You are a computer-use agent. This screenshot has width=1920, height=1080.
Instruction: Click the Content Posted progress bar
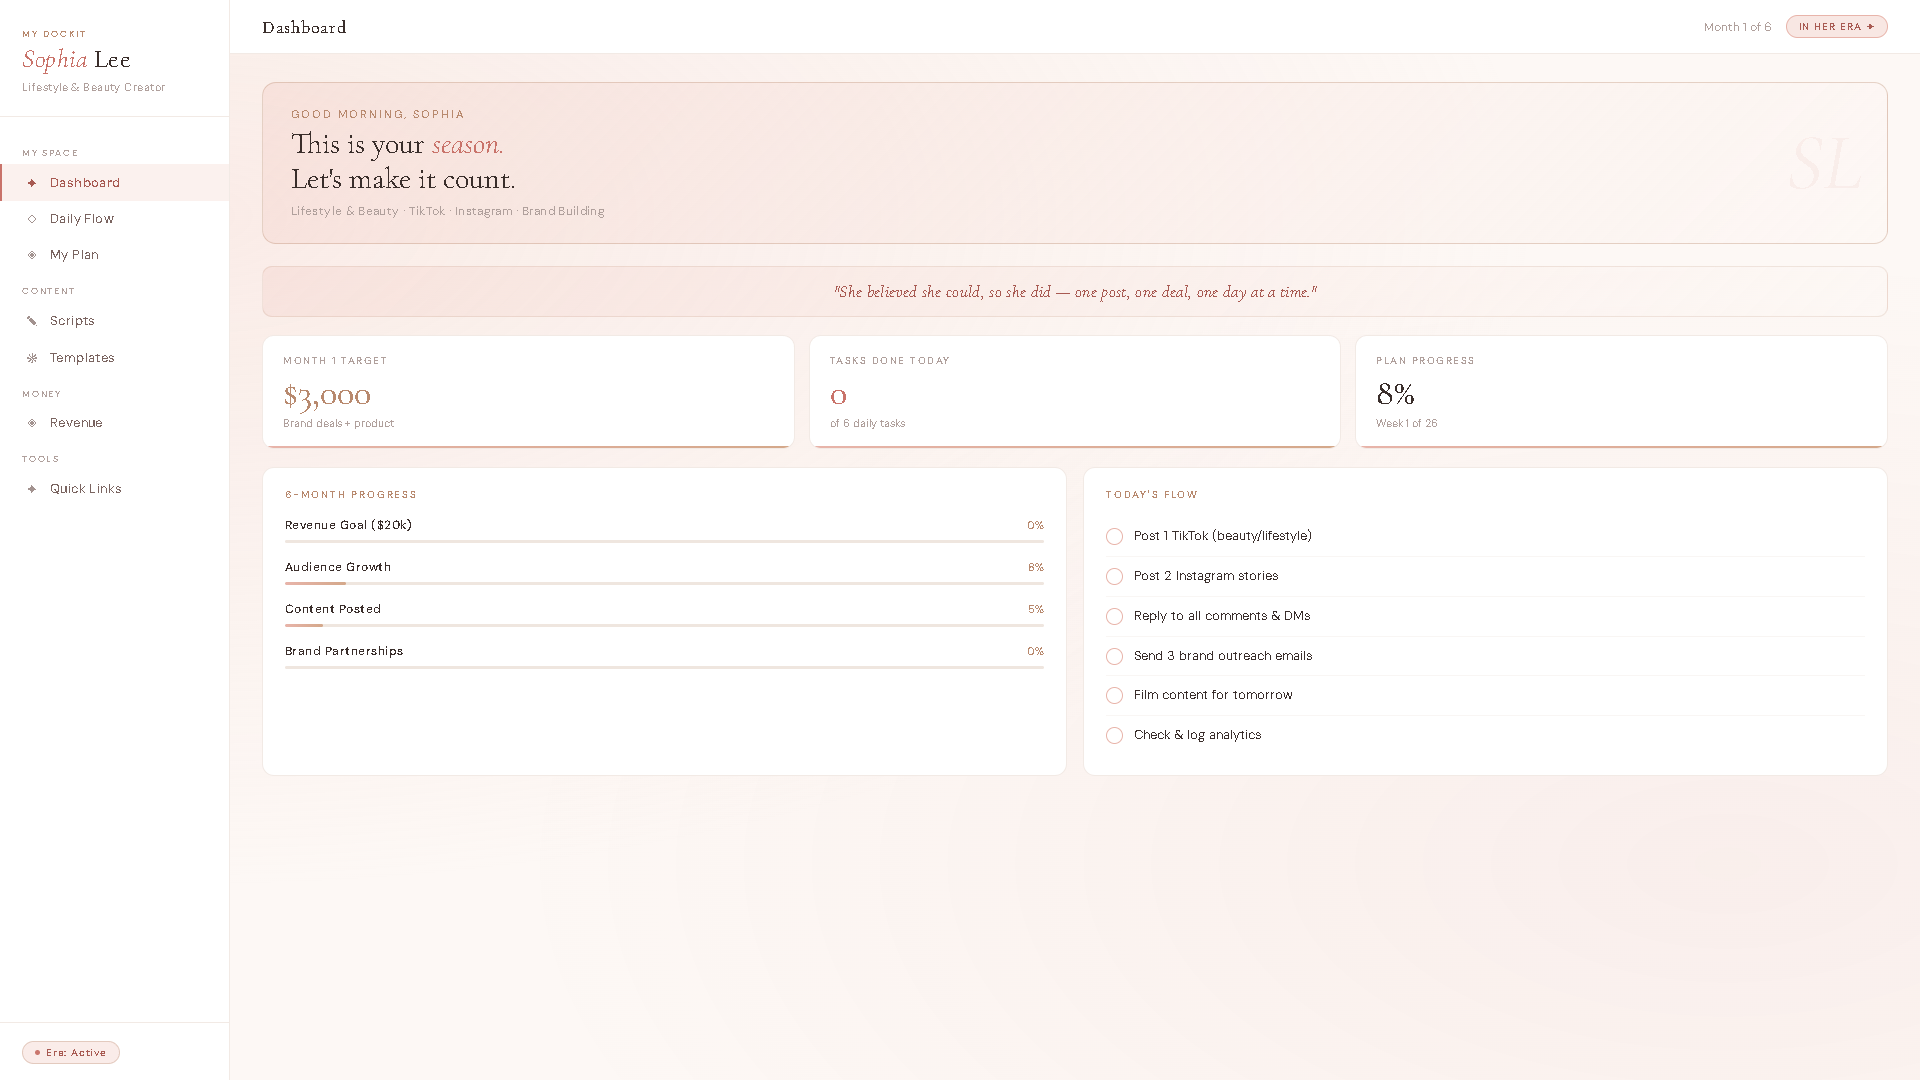click(664, 625)
